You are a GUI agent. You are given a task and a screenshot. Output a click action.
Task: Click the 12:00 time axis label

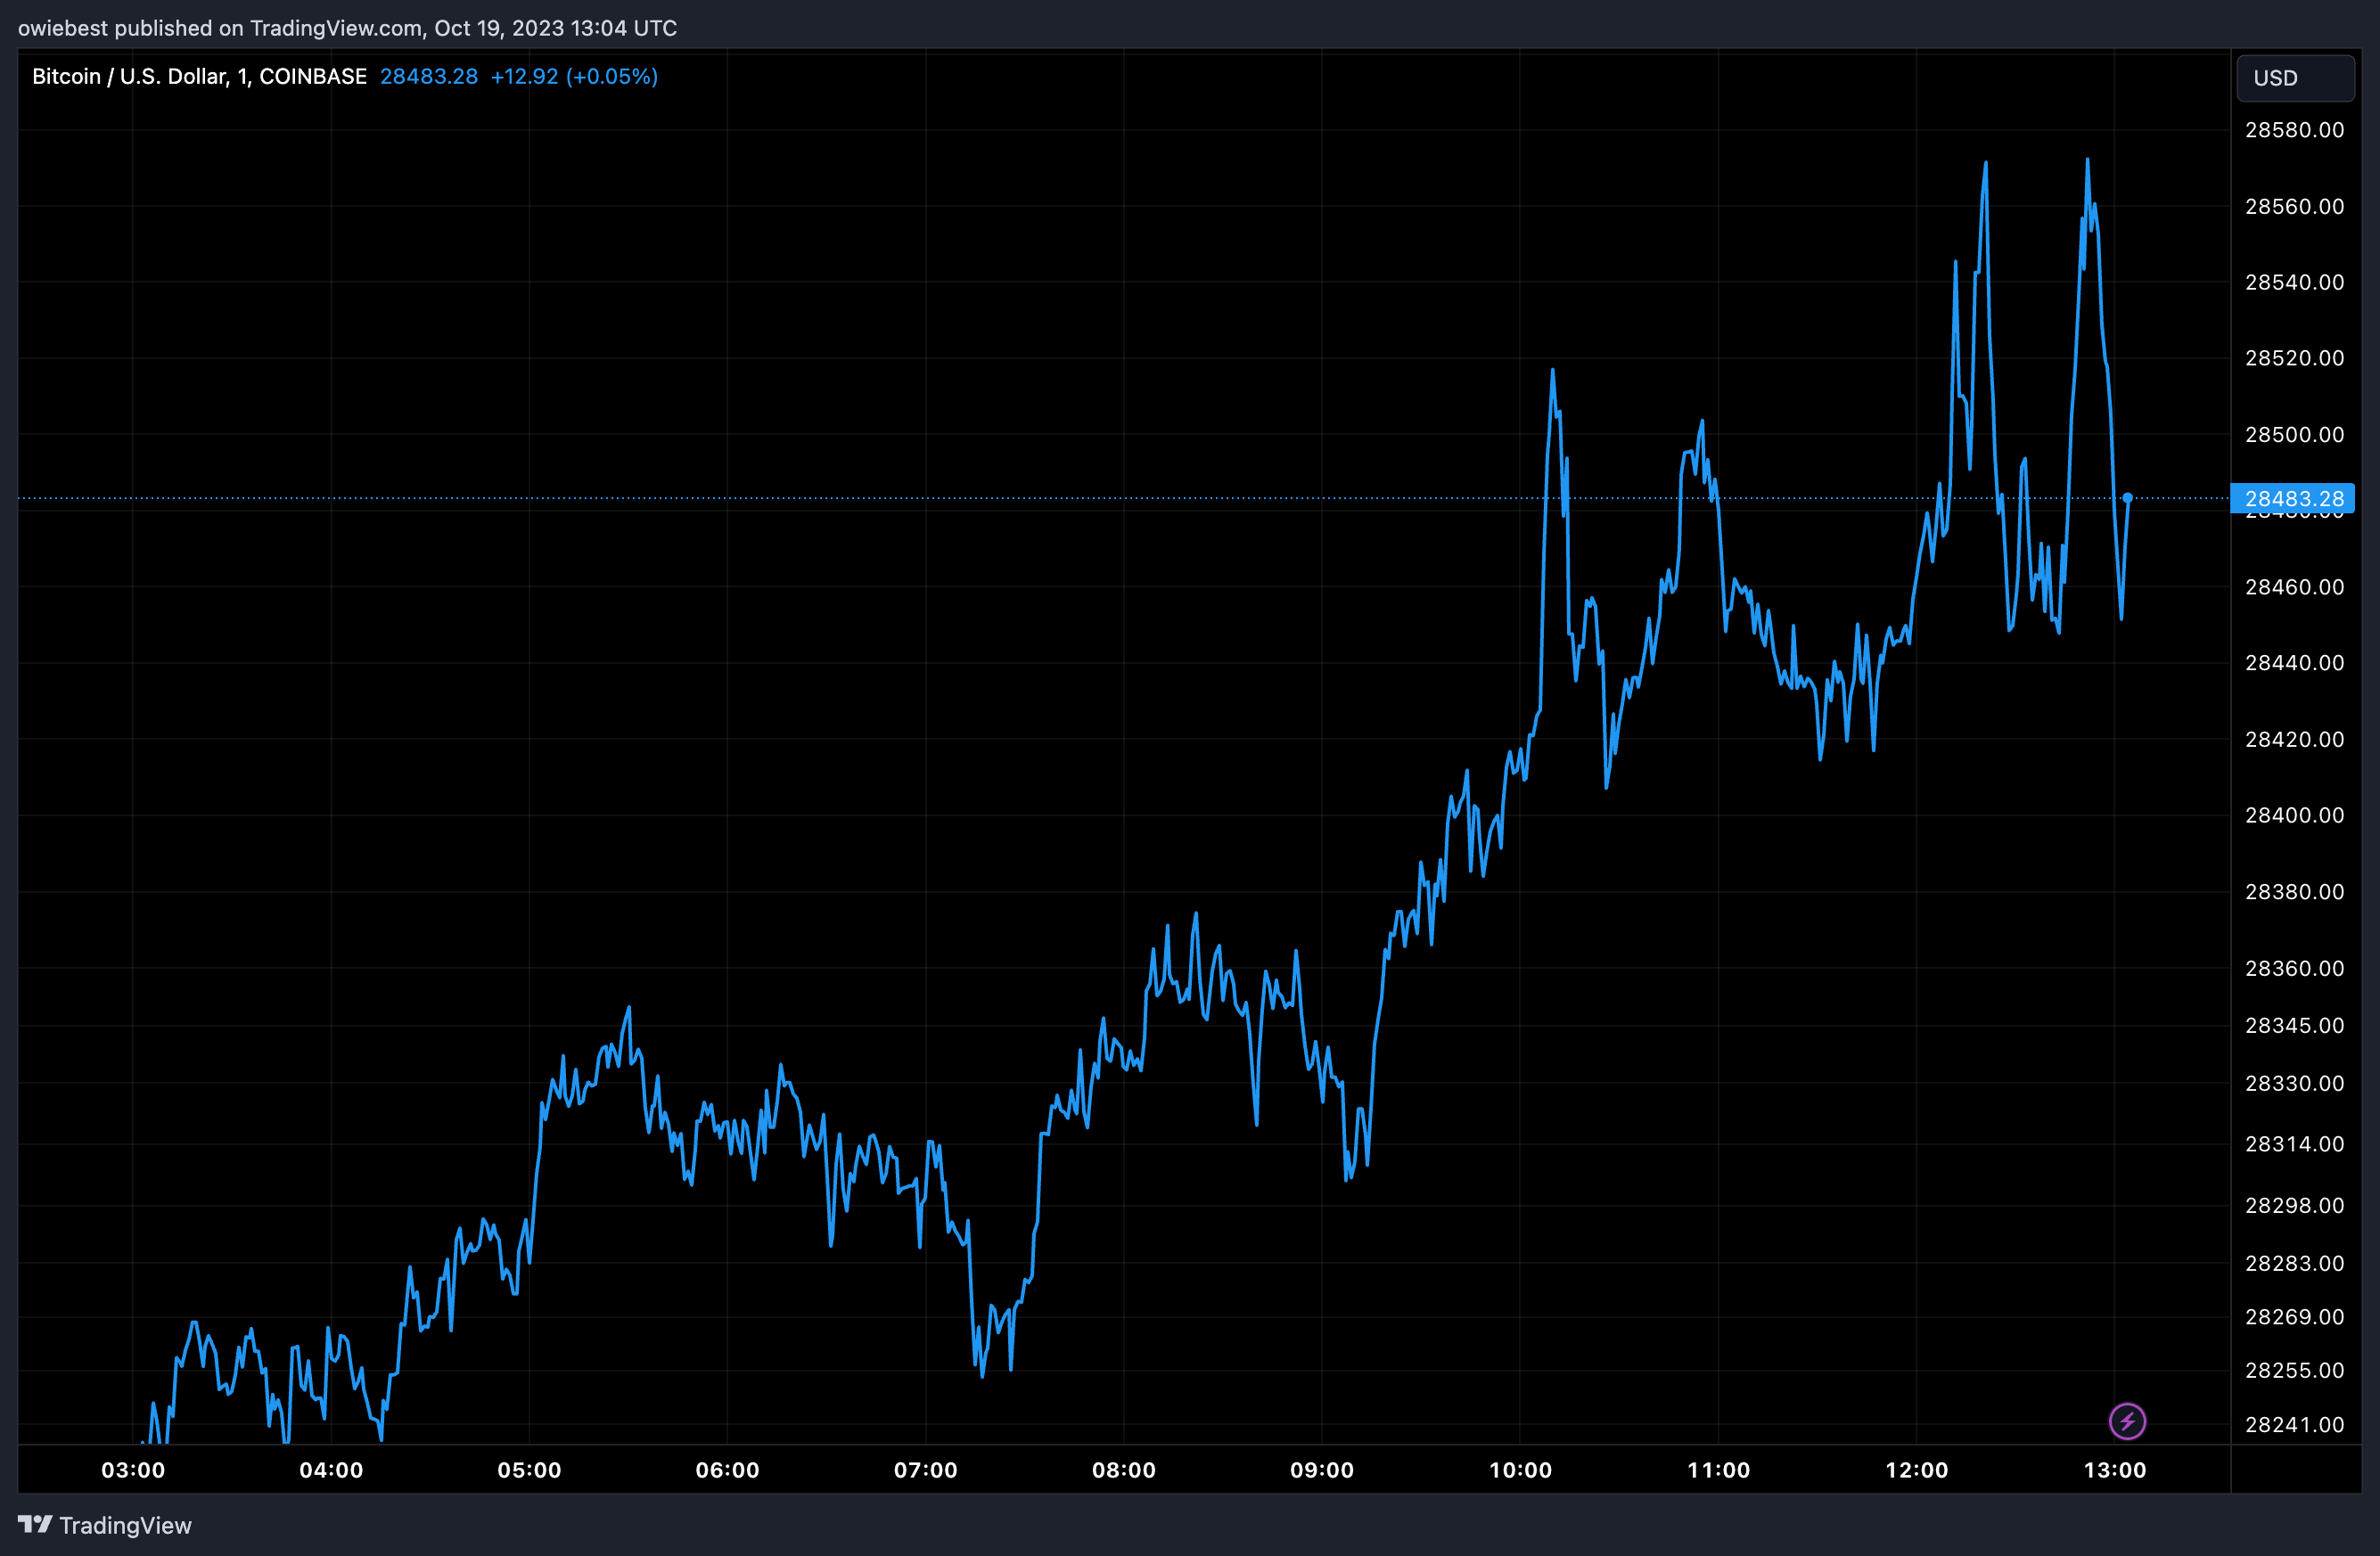1916,1470
